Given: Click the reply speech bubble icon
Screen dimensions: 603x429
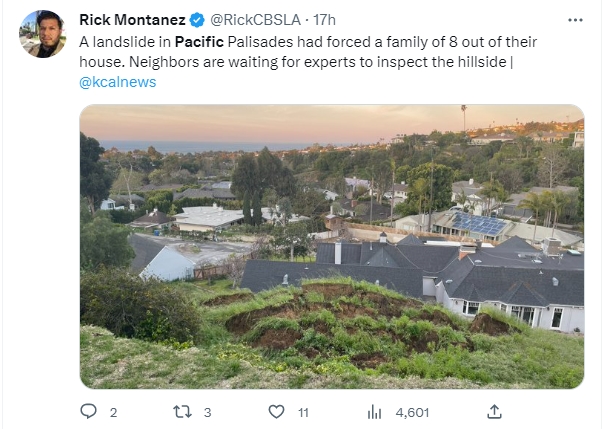Looking at the screenshot, I should 88,411.
